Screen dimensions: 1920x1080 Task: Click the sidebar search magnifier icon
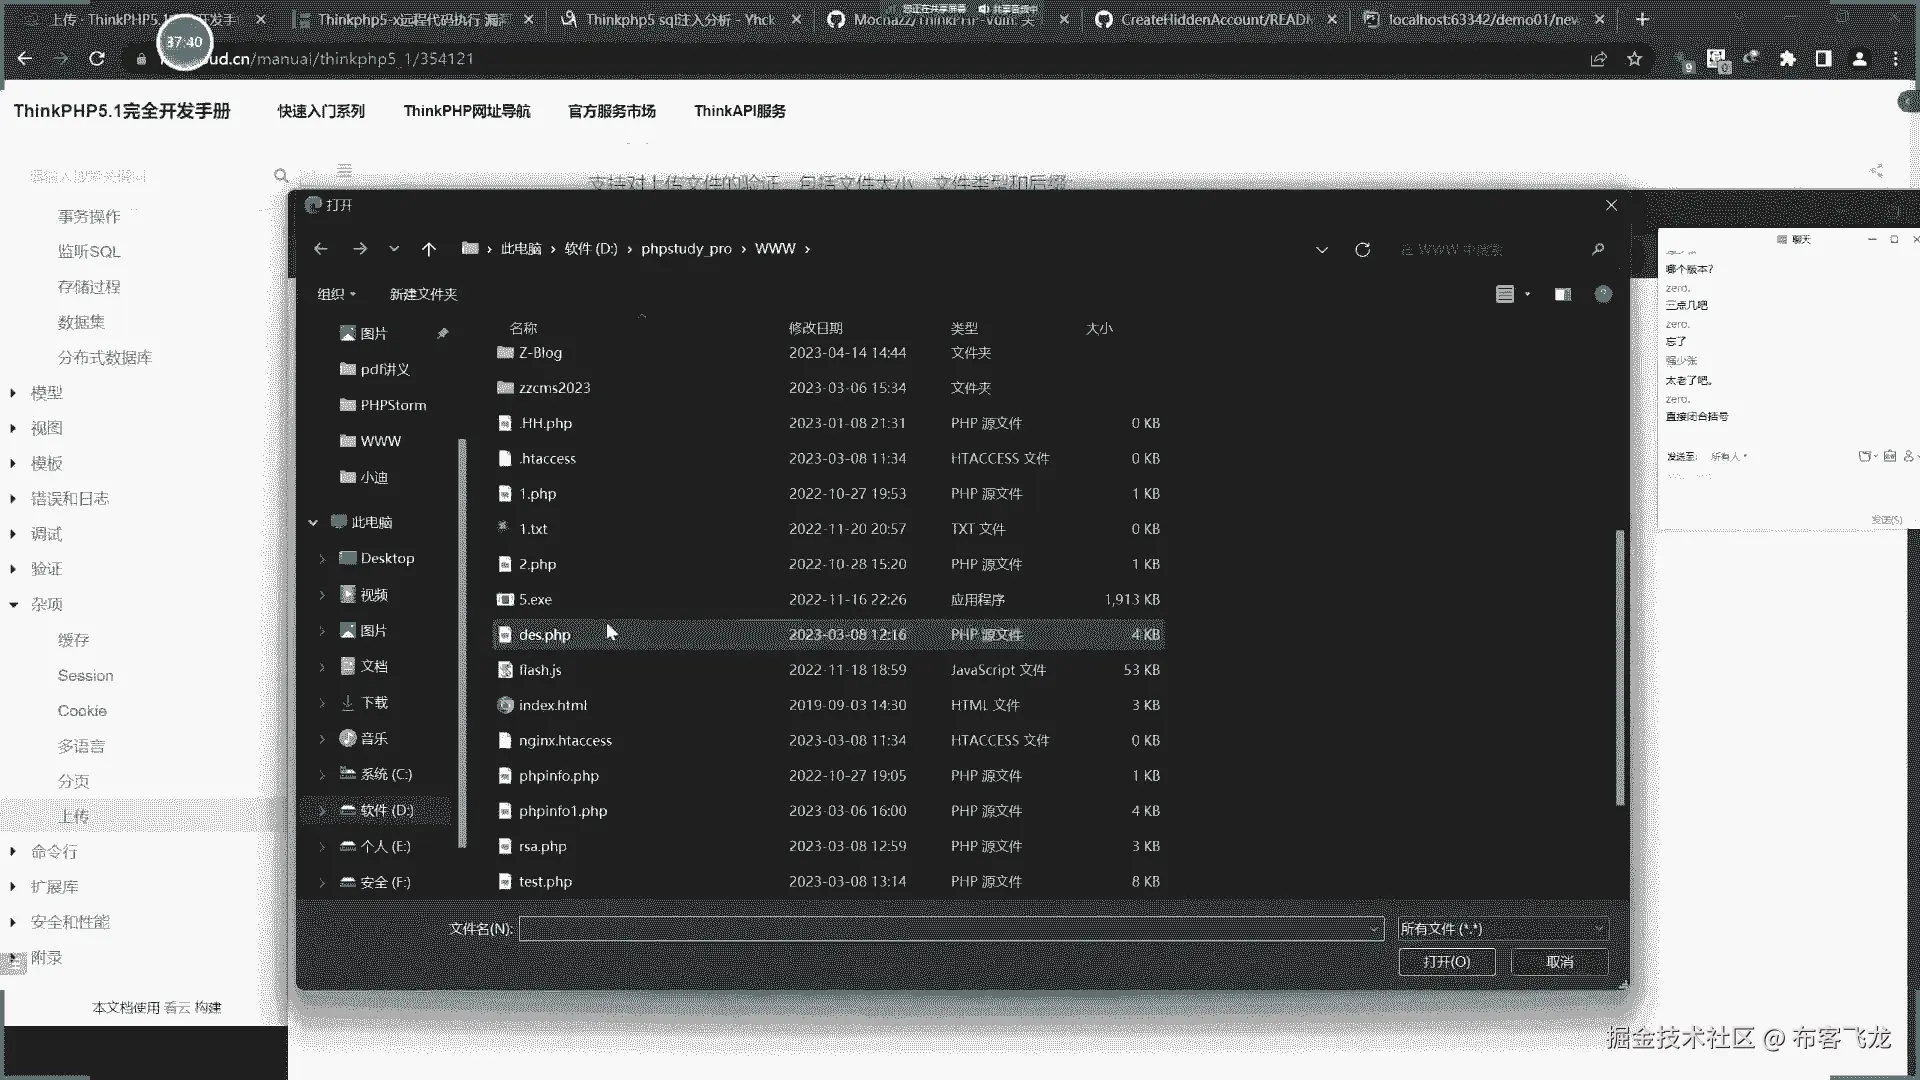pos(281,176)
